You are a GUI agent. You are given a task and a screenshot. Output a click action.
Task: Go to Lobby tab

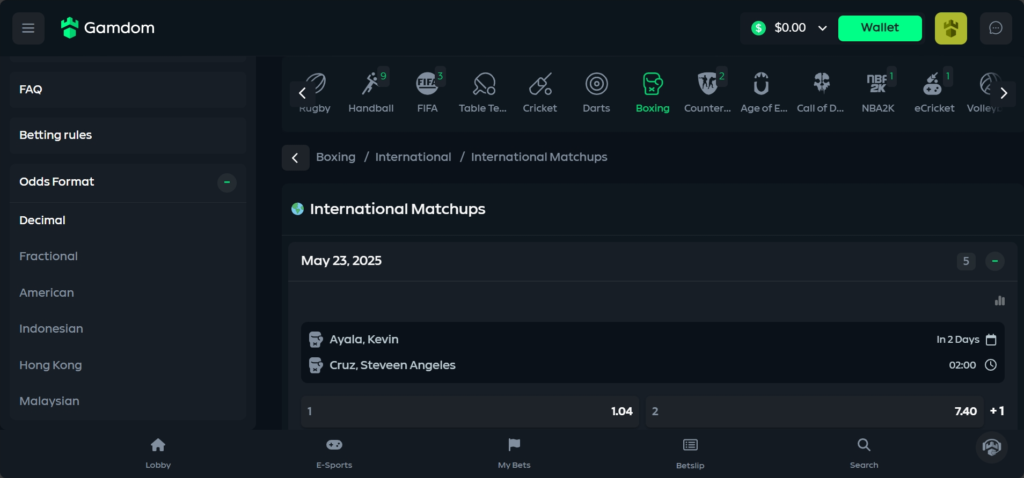point(158,453)
